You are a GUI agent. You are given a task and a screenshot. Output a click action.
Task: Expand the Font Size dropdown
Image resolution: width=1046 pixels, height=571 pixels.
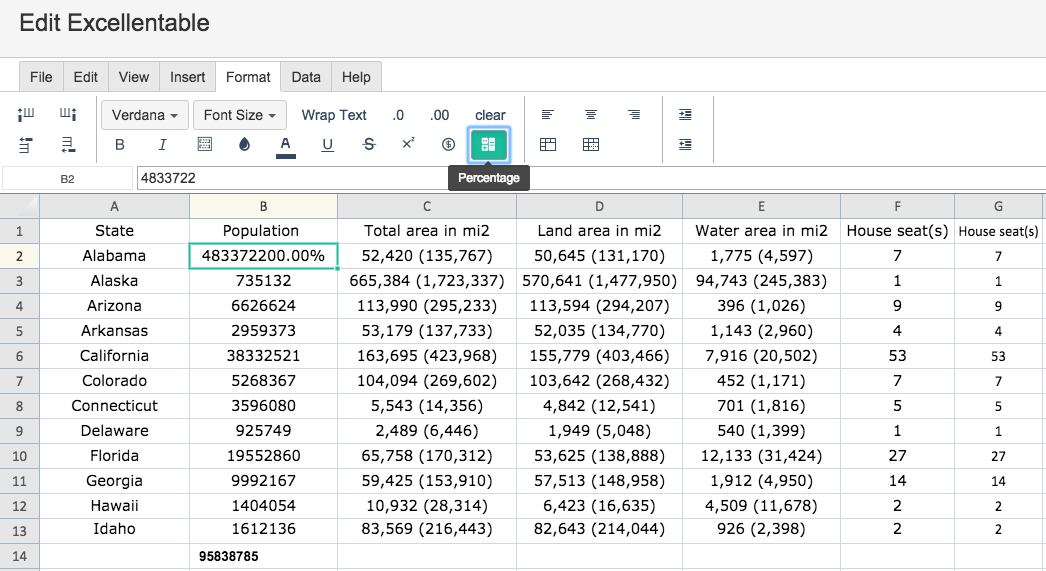point(240,115)
